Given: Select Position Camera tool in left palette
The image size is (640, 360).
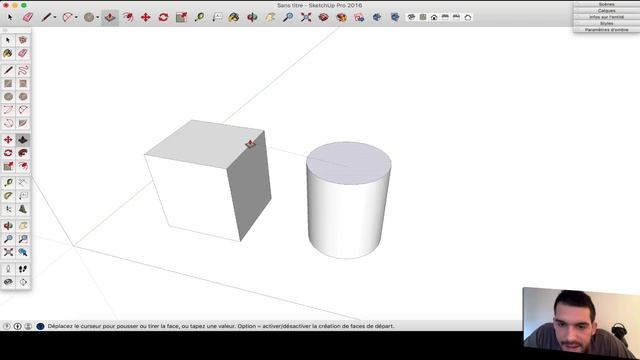Looking at the screenshot, I should (x=8, y=269).
